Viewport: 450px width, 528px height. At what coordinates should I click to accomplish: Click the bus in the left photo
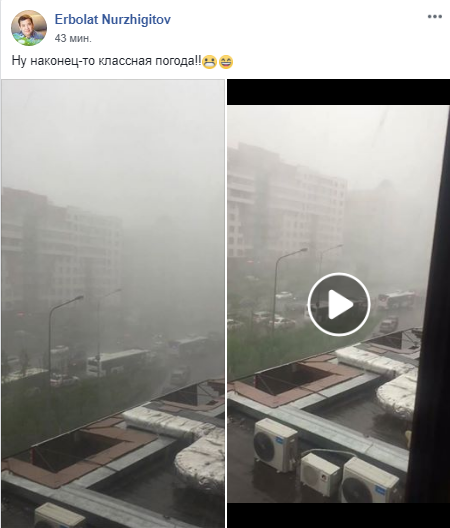(x=116, y=362)
